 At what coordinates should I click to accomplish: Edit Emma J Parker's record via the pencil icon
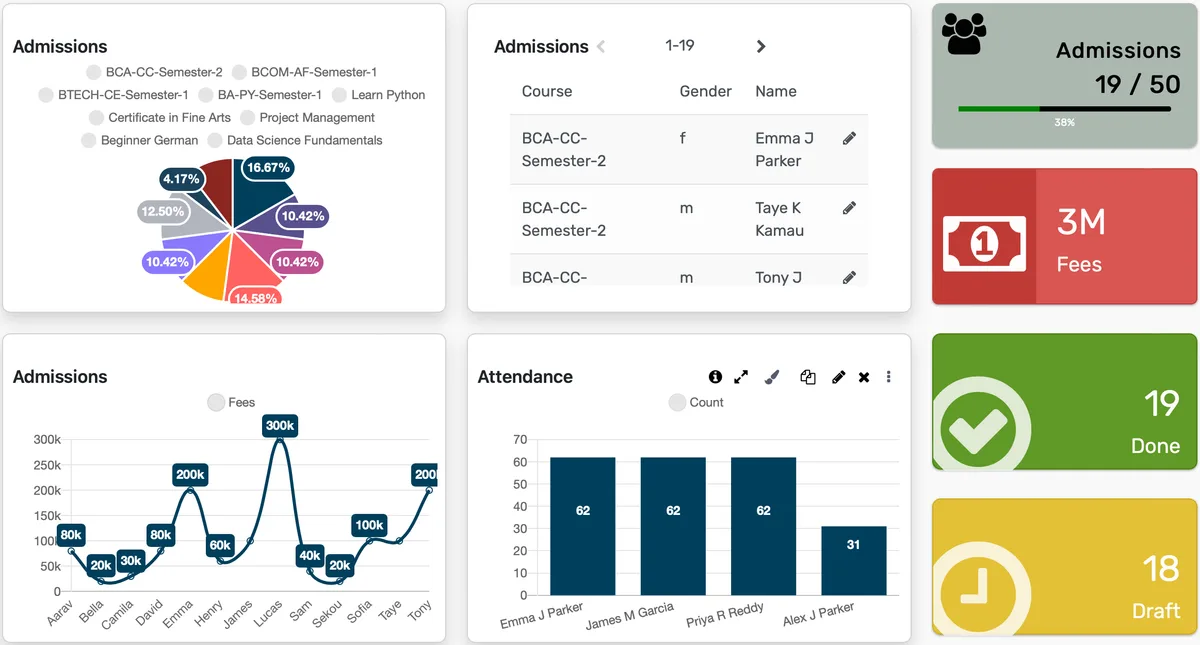pyautogui.click(x=849, y=137)
